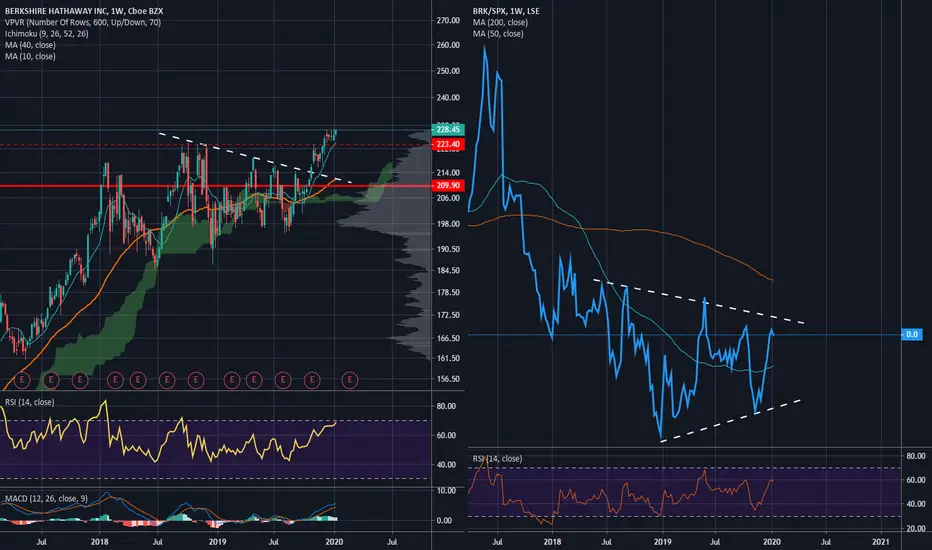Click the 214.00 price axis value
Viewport: 932px width, 550px height.
pyautogui.click(x=448, y=172)
